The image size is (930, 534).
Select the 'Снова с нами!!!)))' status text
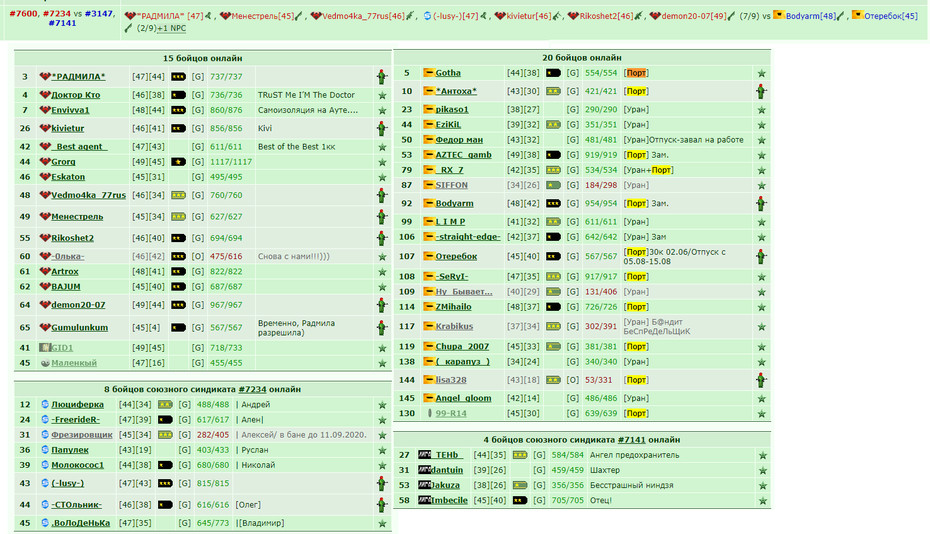pos(294,256)
